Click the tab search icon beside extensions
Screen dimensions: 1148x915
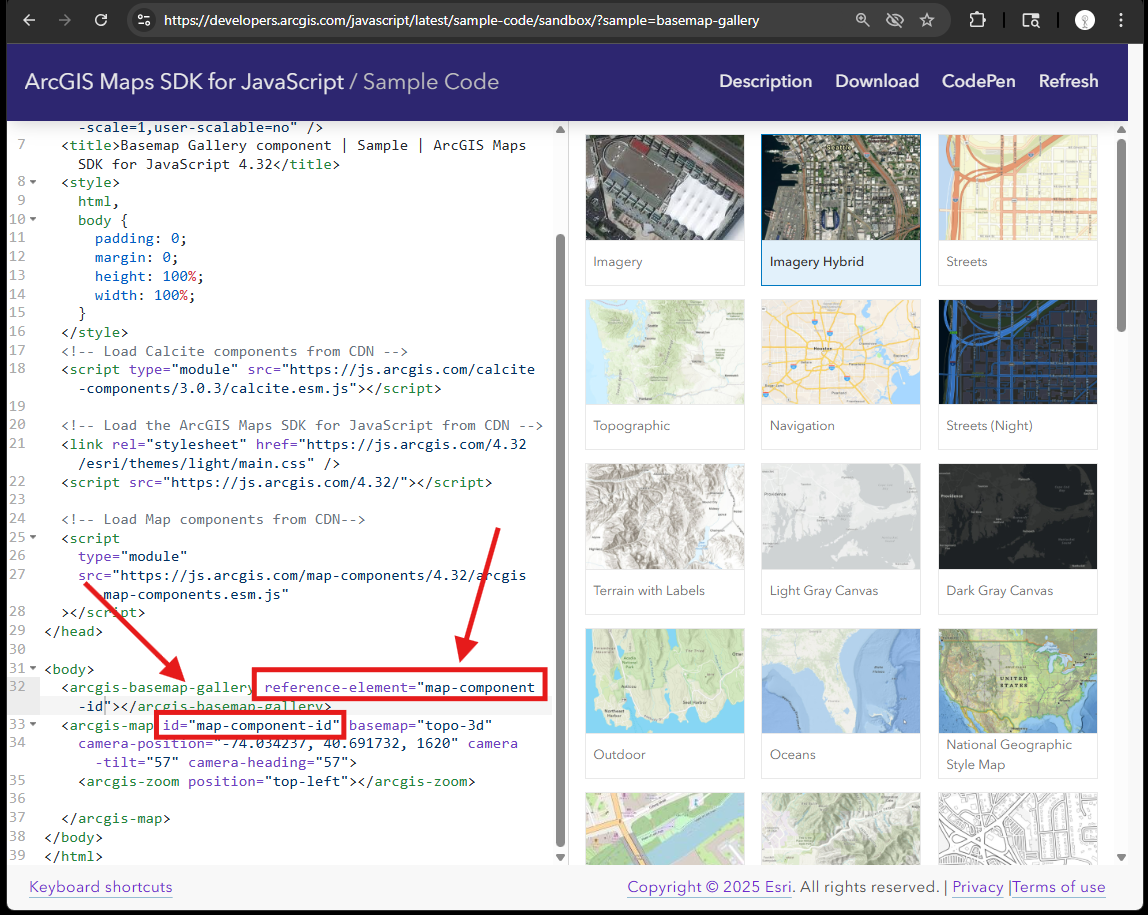click(1031, 20)
